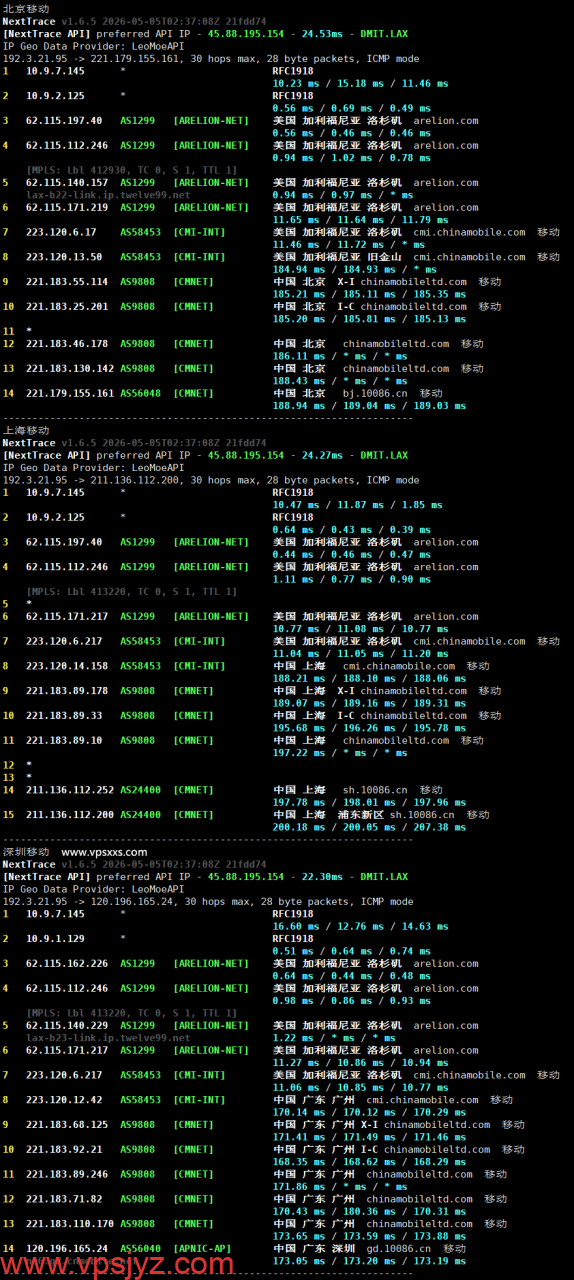The image size is (574, 1280).
Task: Select the MPLS Lbl 412930 line
Action: coord(132,170)
